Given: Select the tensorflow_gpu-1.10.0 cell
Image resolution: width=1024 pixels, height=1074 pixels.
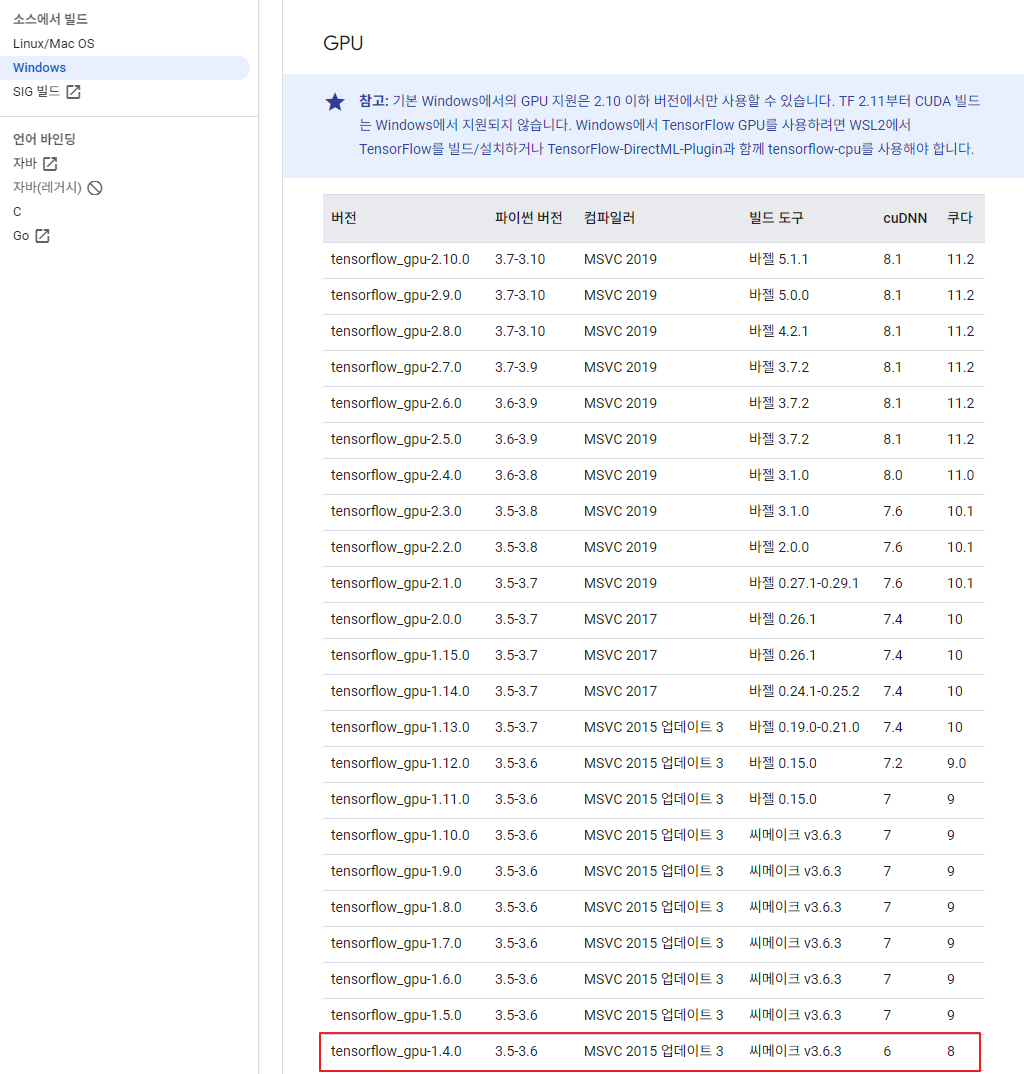Looking at the screenshot, I should click(x=400, y=835).
